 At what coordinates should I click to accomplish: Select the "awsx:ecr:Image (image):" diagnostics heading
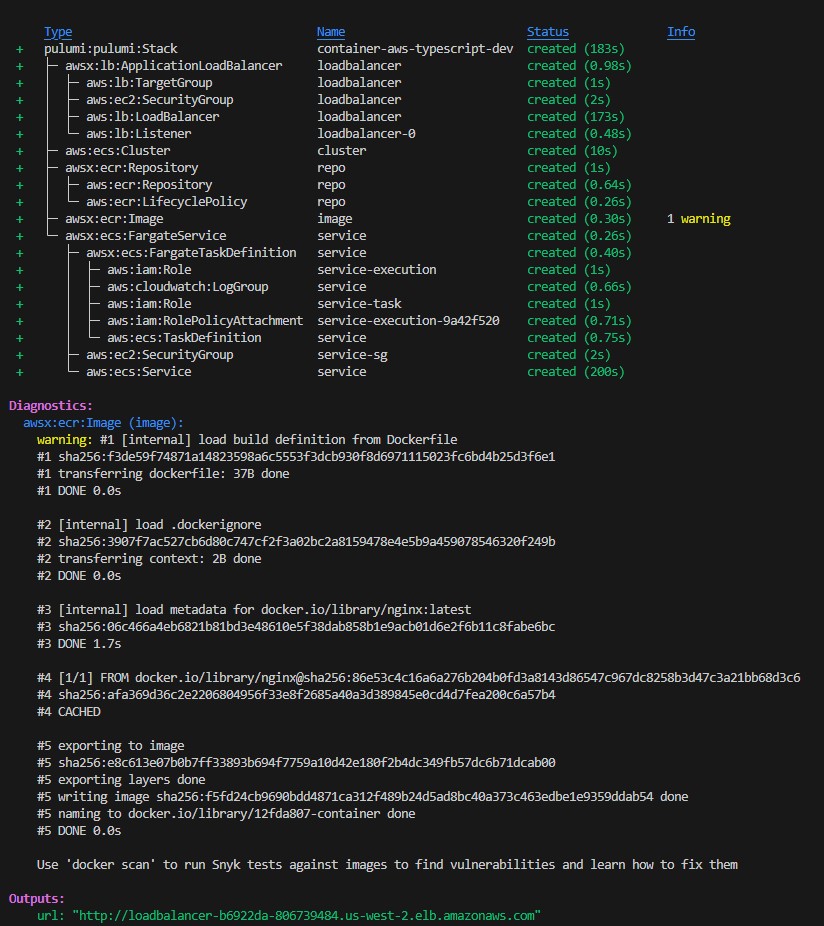[x=103, y=423]
